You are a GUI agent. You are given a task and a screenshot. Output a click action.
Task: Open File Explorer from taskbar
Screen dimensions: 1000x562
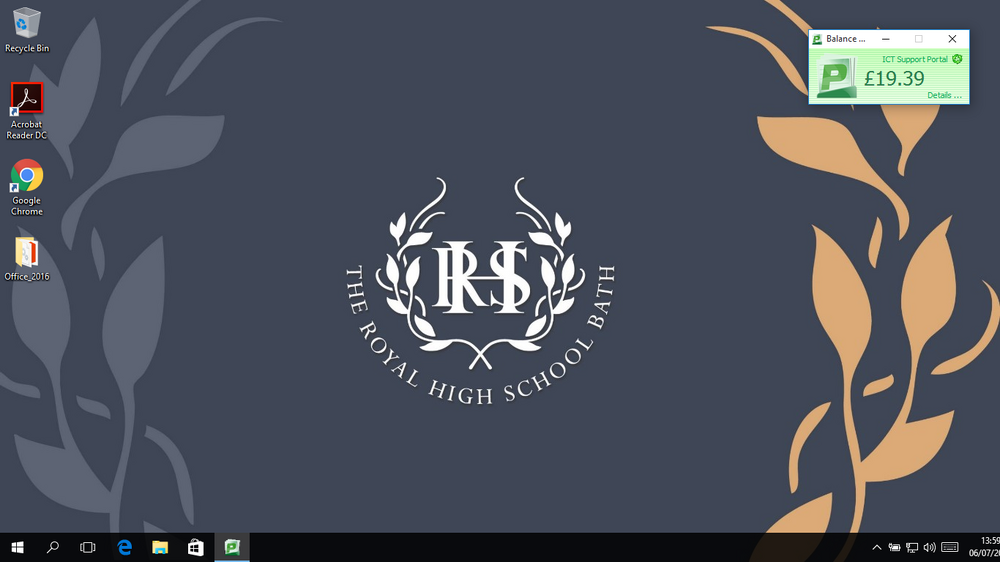(159, 547)
